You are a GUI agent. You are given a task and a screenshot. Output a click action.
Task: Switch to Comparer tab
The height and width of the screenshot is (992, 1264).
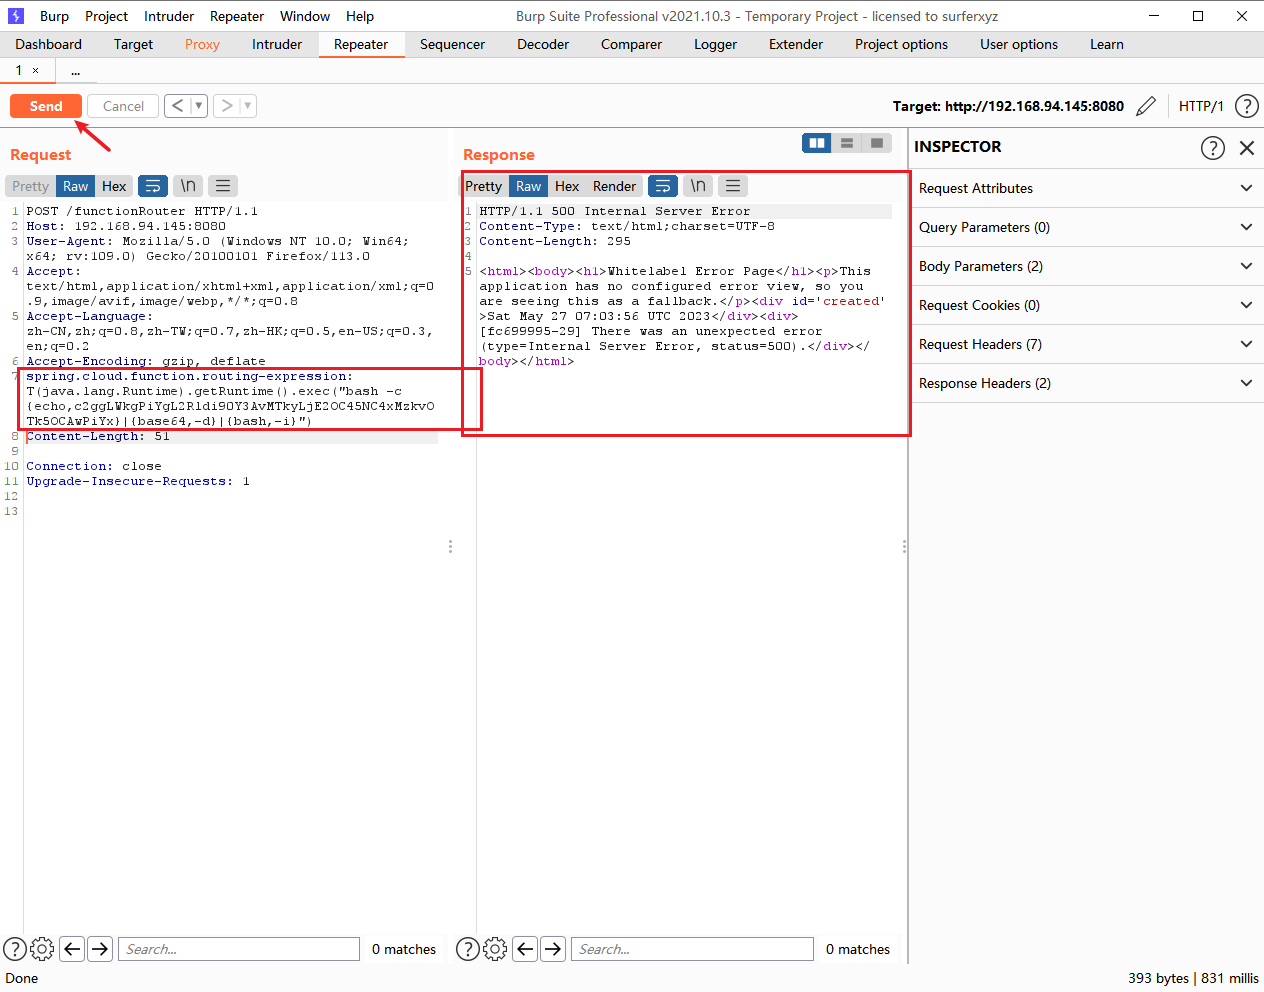point(631,44)
